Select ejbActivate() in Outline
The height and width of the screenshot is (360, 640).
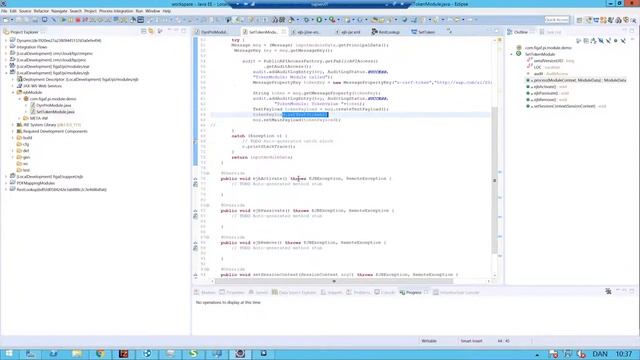pos(546,87)
